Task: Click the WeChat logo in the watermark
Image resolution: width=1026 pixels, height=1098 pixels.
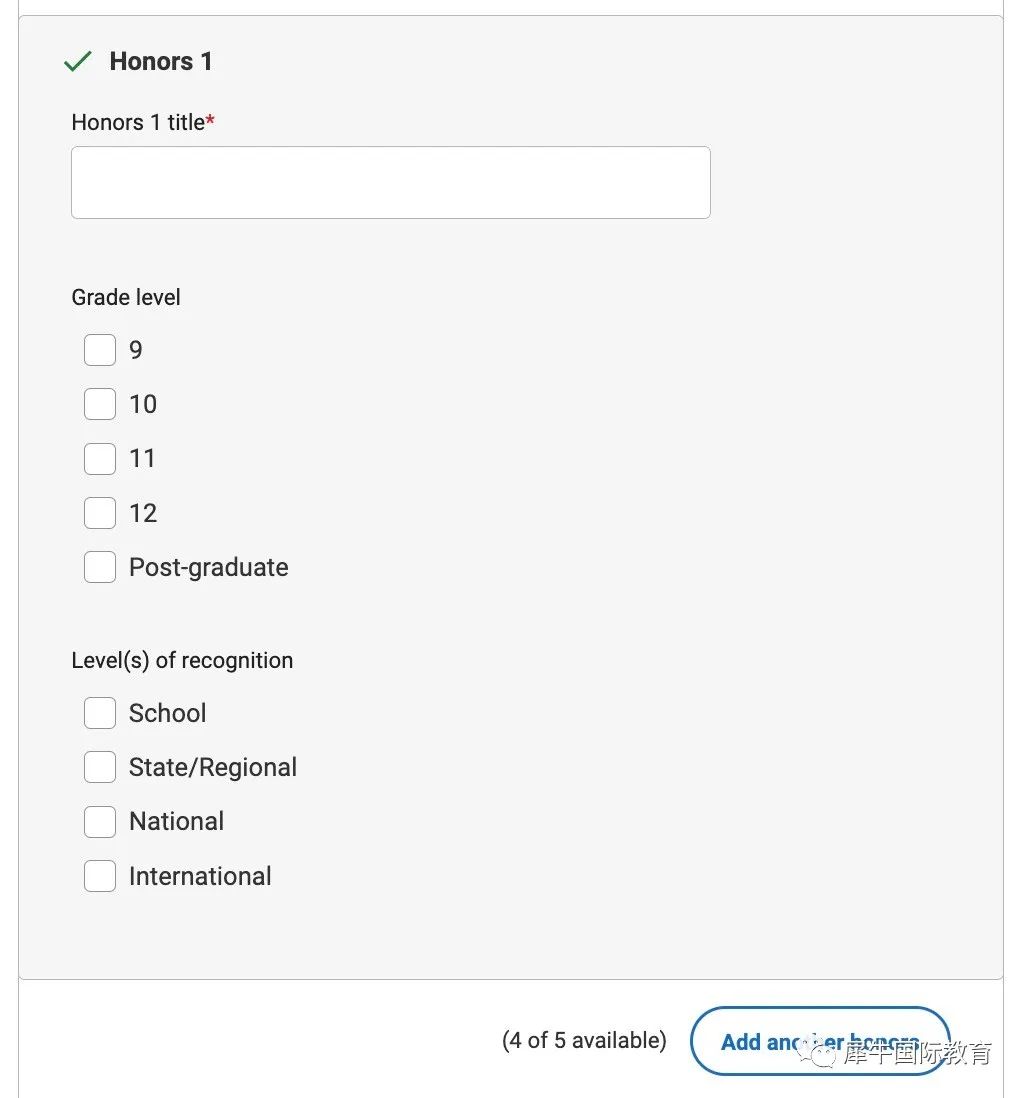Action: (x=819, y=1050)
